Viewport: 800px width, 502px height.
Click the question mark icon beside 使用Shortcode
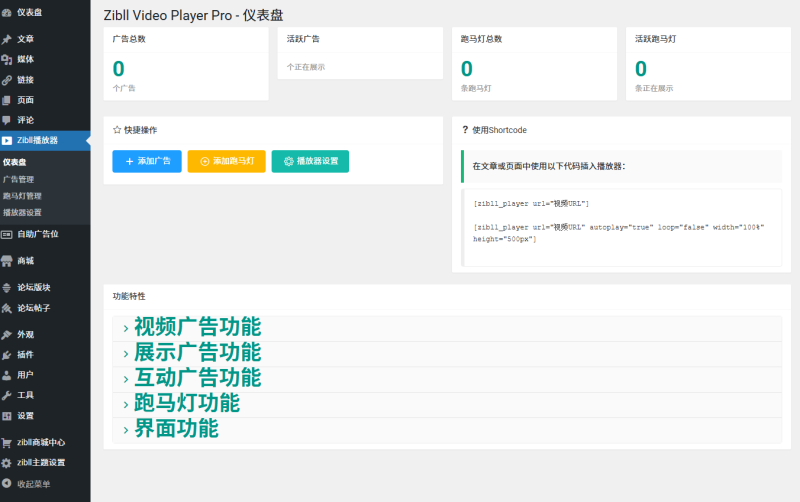pos(465,130)
